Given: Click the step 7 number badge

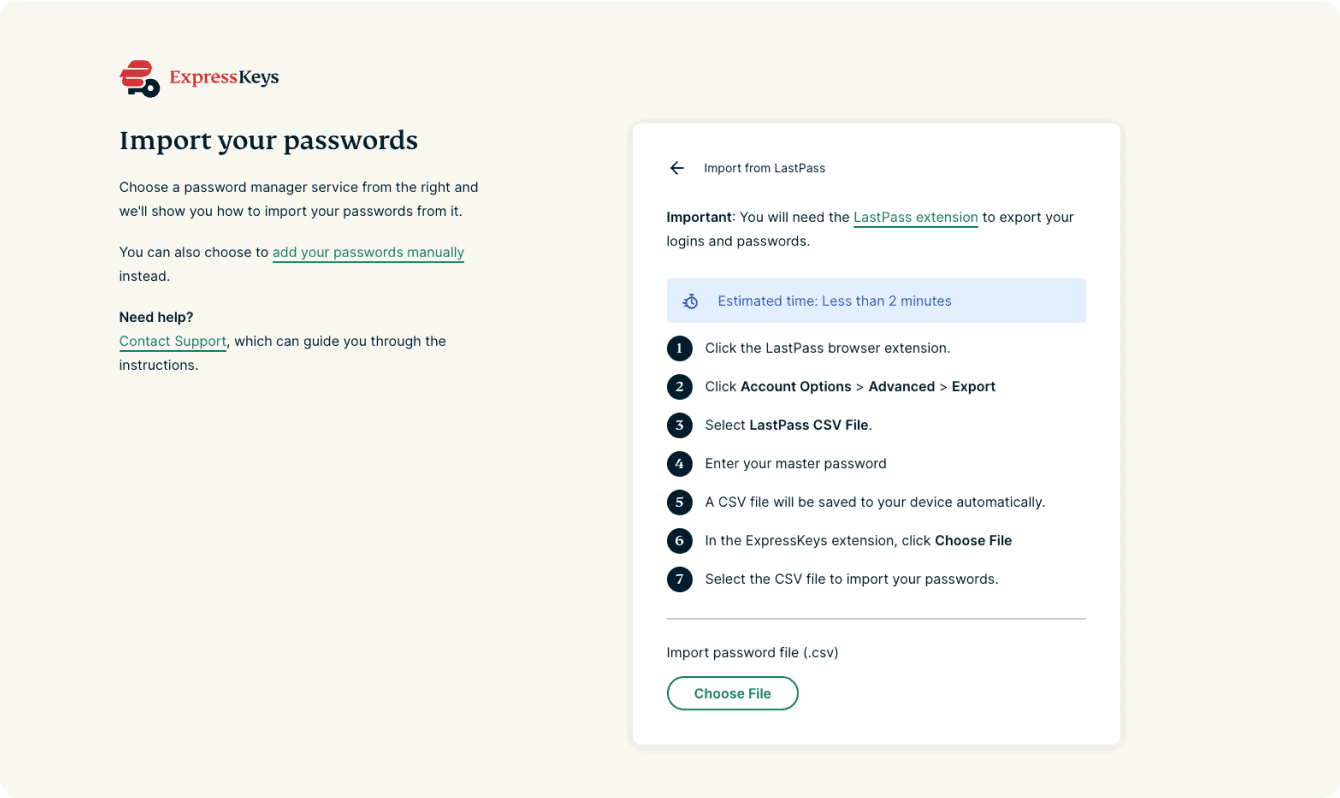Looking at the screenshot, I should pos(680,579).
